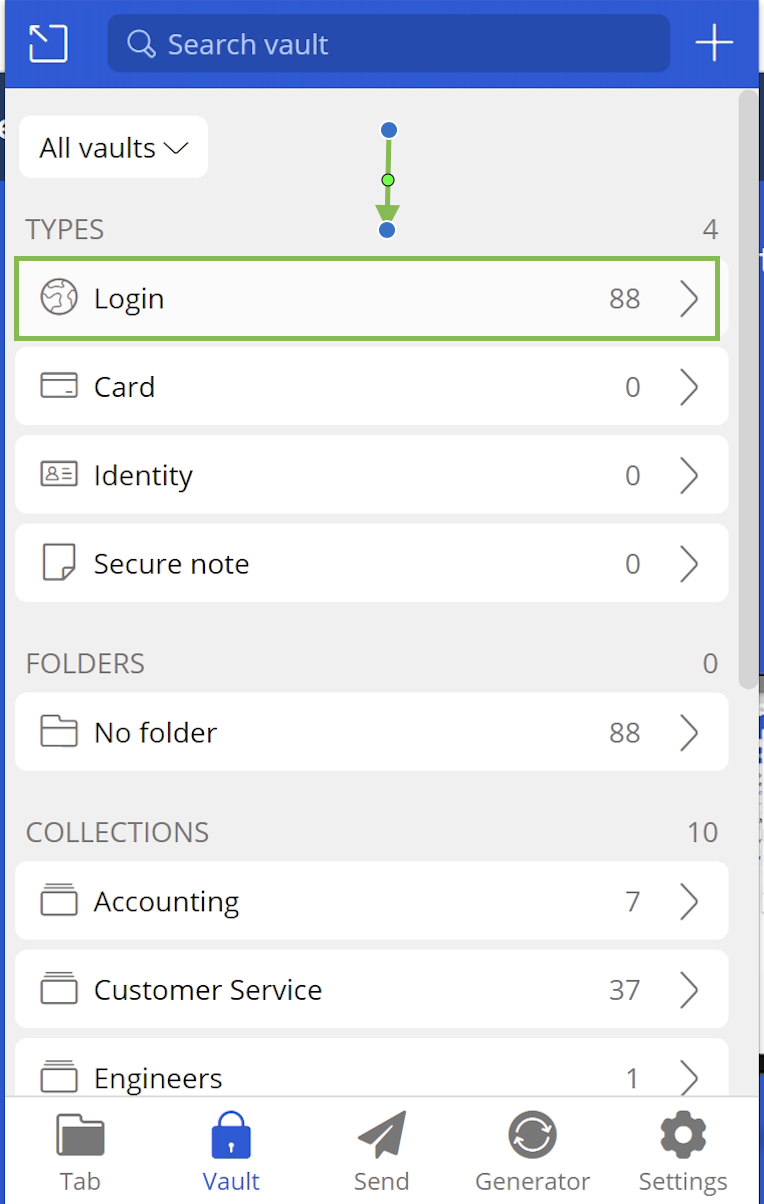Expand the Secure note chevron
764x1204 pixels.
(x=689, y=563)
